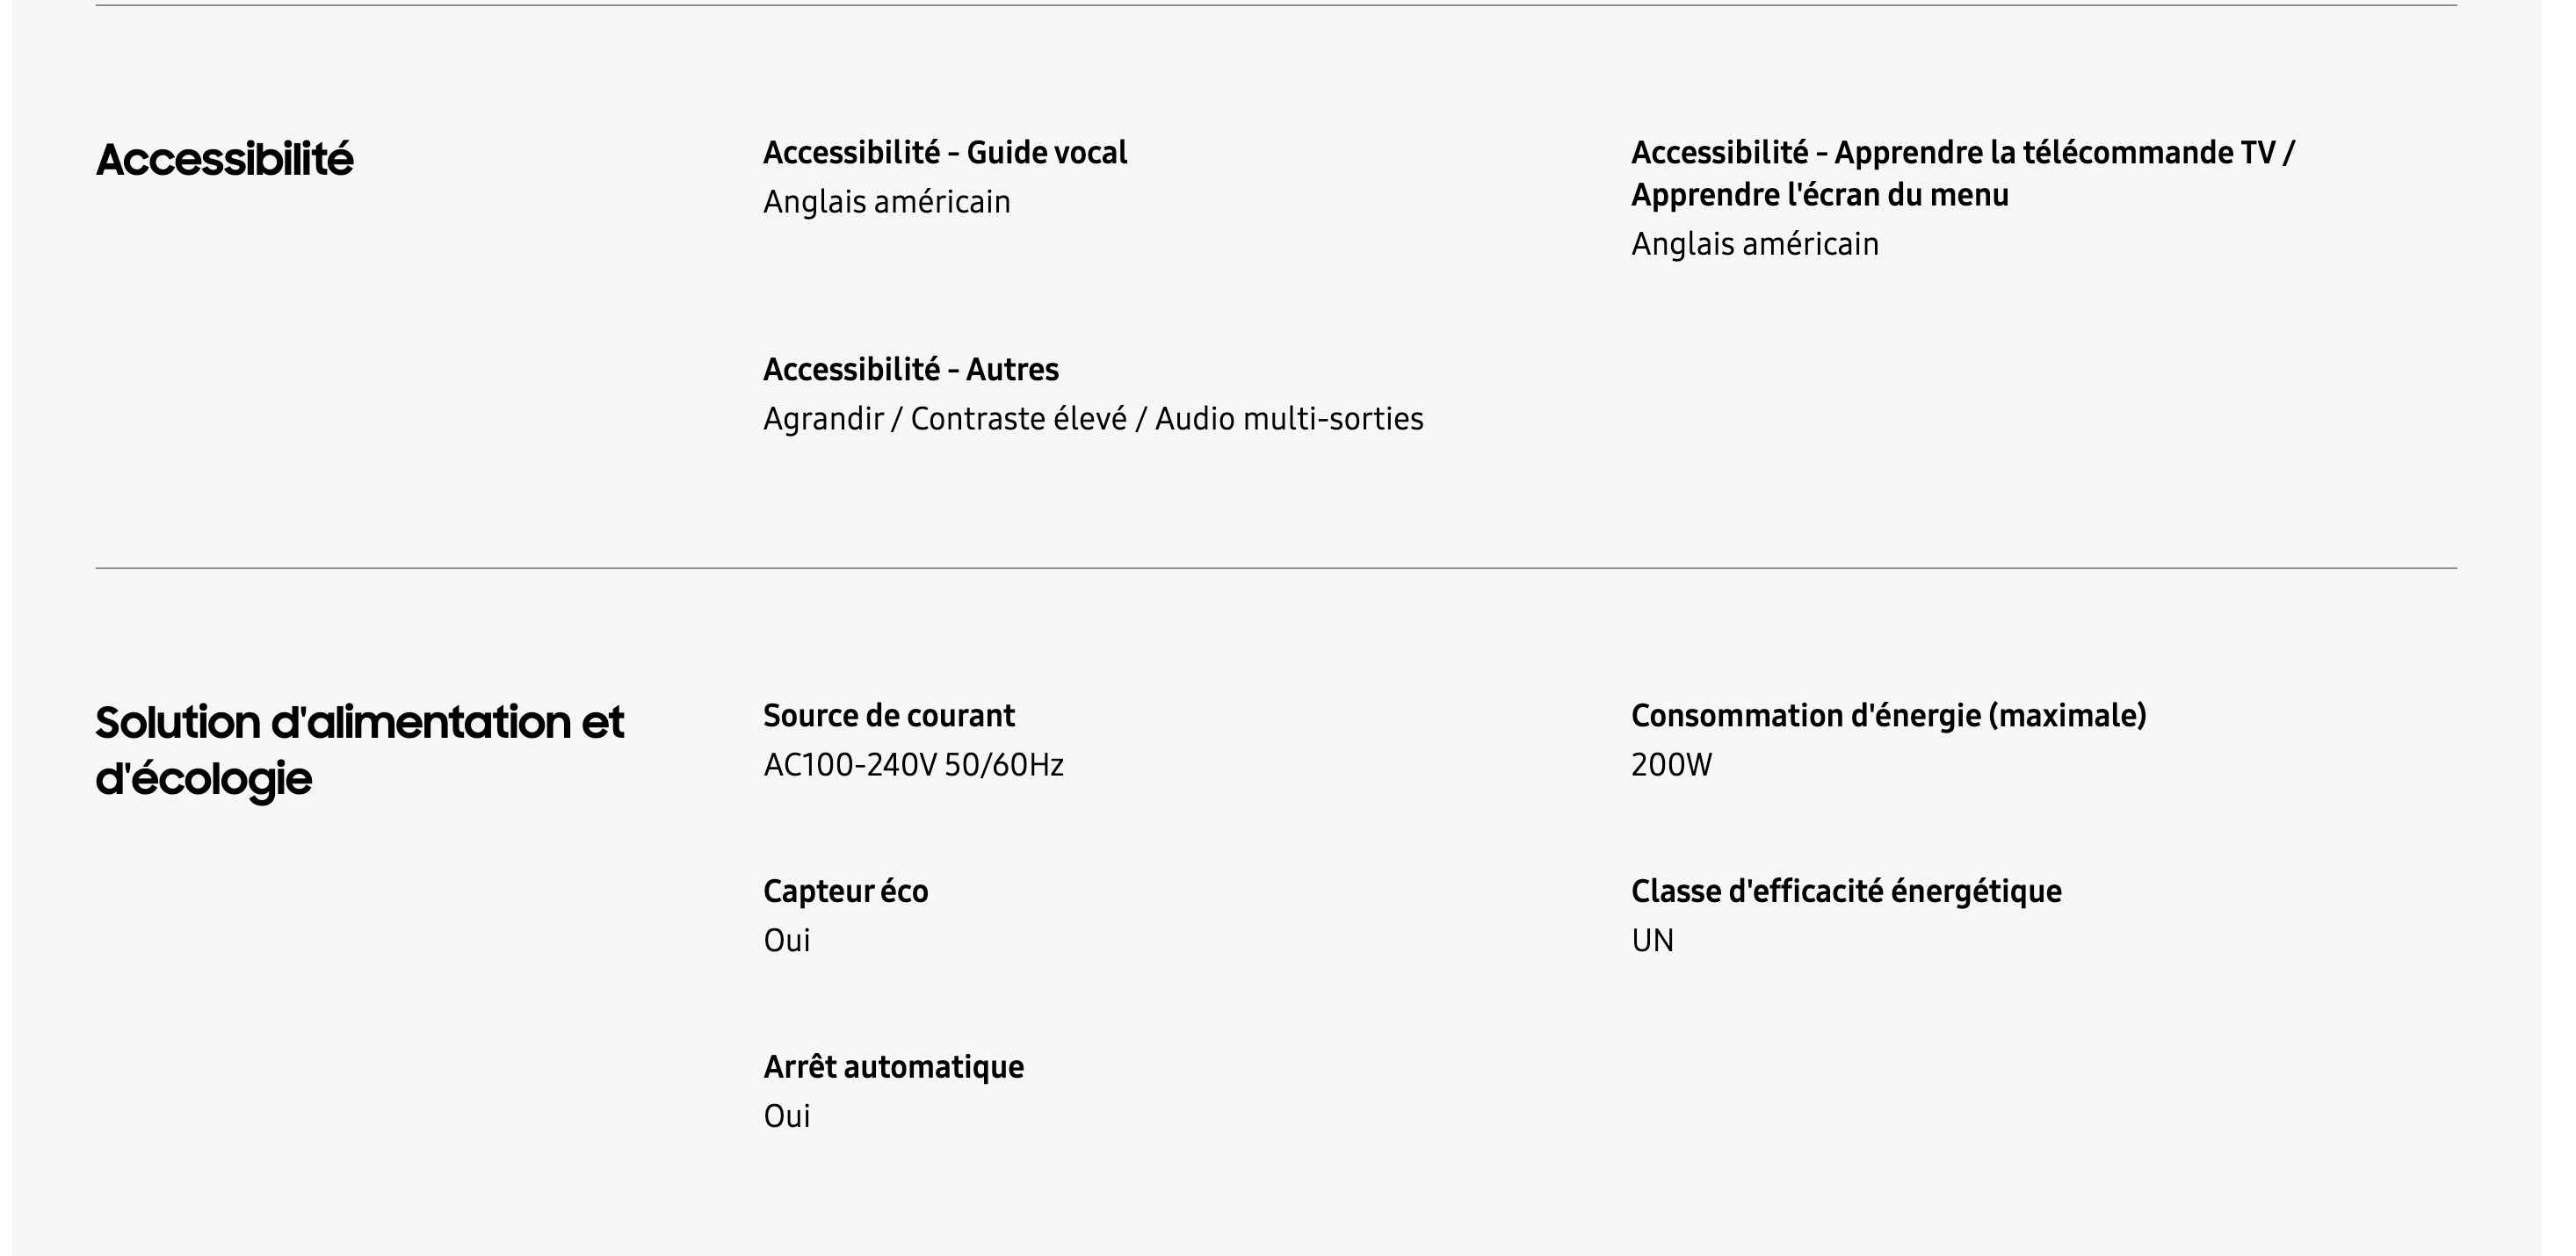Click the Solution d'alimentation et d'écologie heading

[359, 749]
